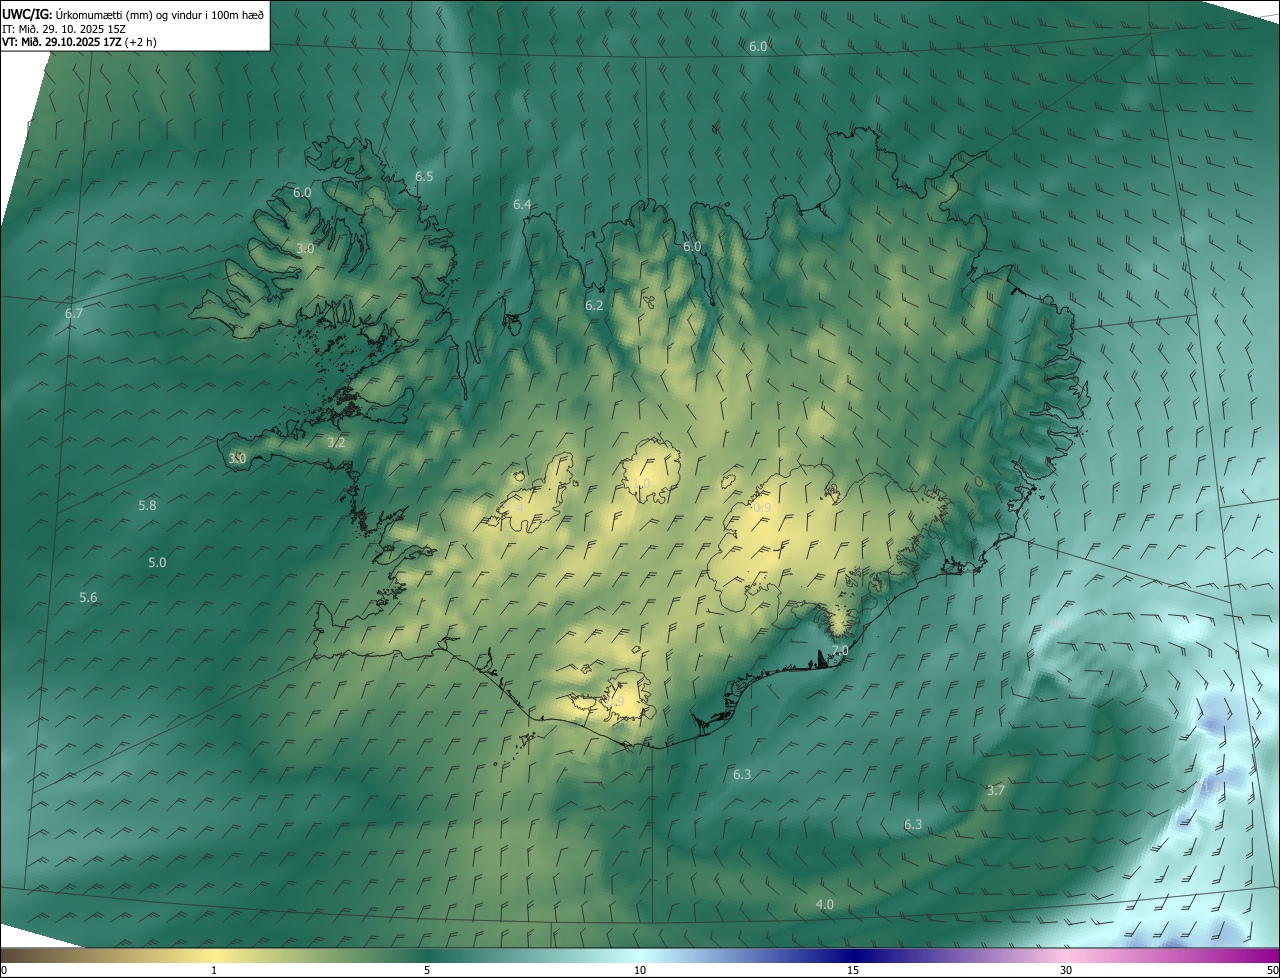Select the 5.8 value label over the sea
This screenshot has width=1280, height=978.
click(147, 506)
